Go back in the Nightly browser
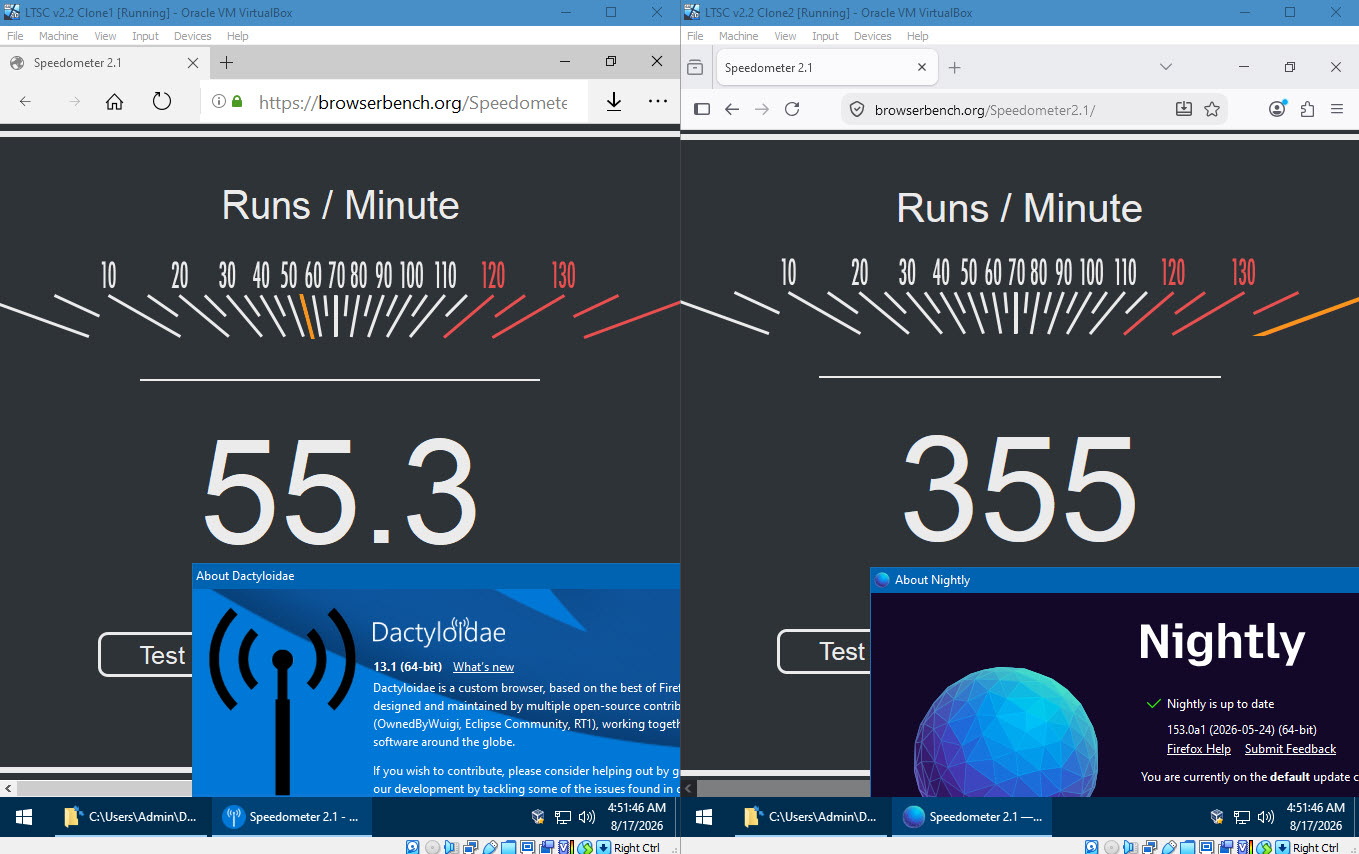1359x854 pixels. [x=732, y=109]
